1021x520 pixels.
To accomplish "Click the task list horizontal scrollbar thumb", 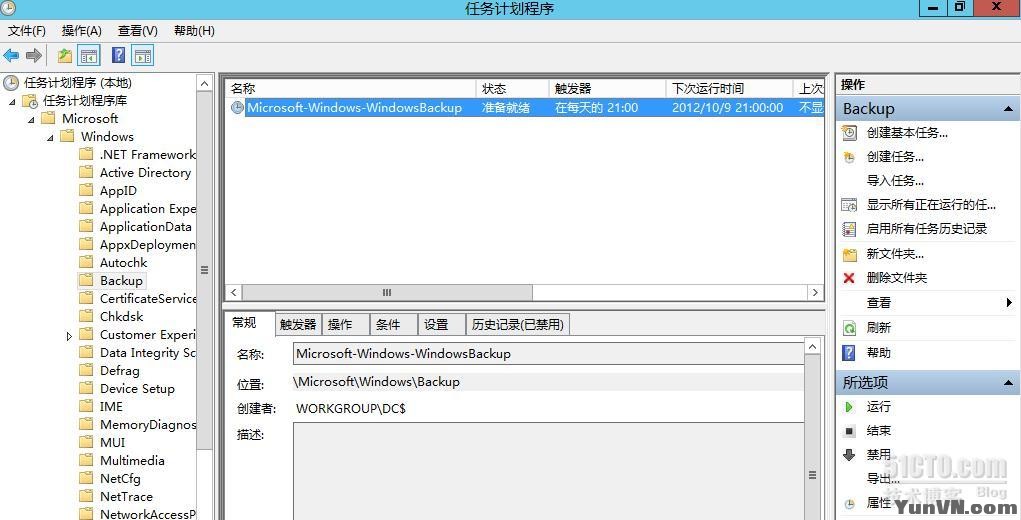I will click(x=387, y=293).
